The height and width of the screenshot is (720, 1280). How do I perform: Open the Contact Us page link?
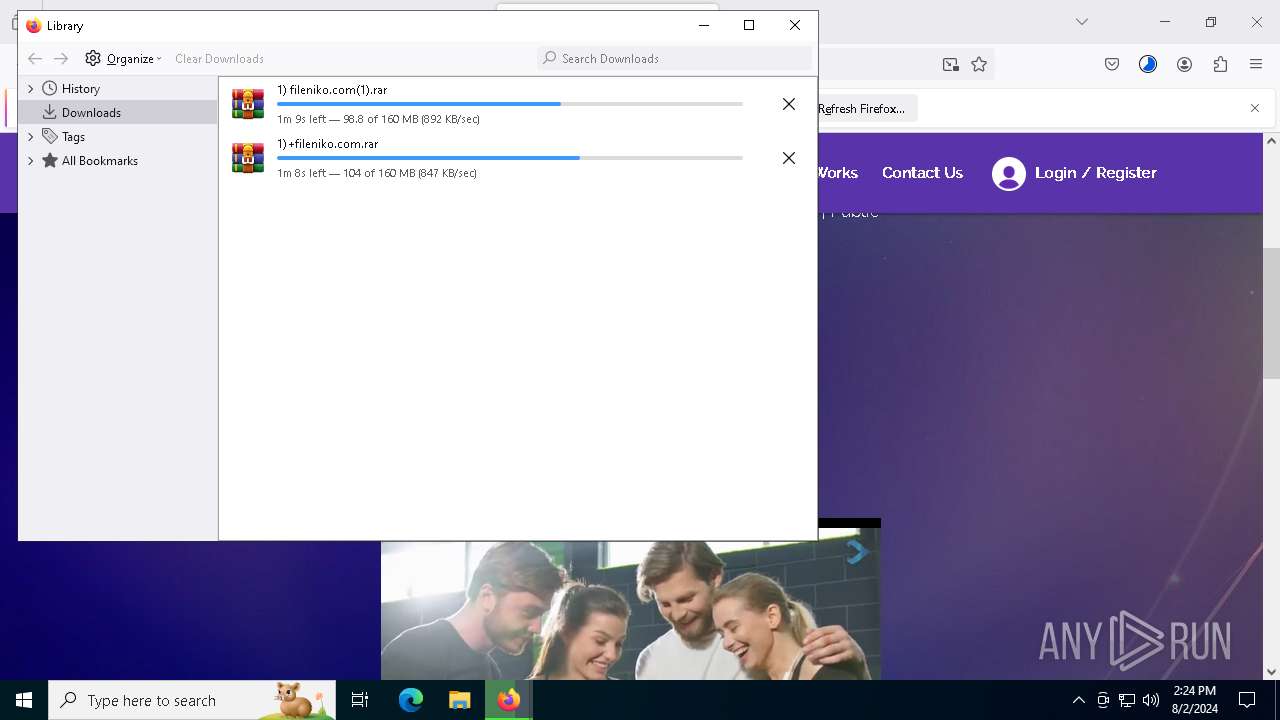point(922,173)
